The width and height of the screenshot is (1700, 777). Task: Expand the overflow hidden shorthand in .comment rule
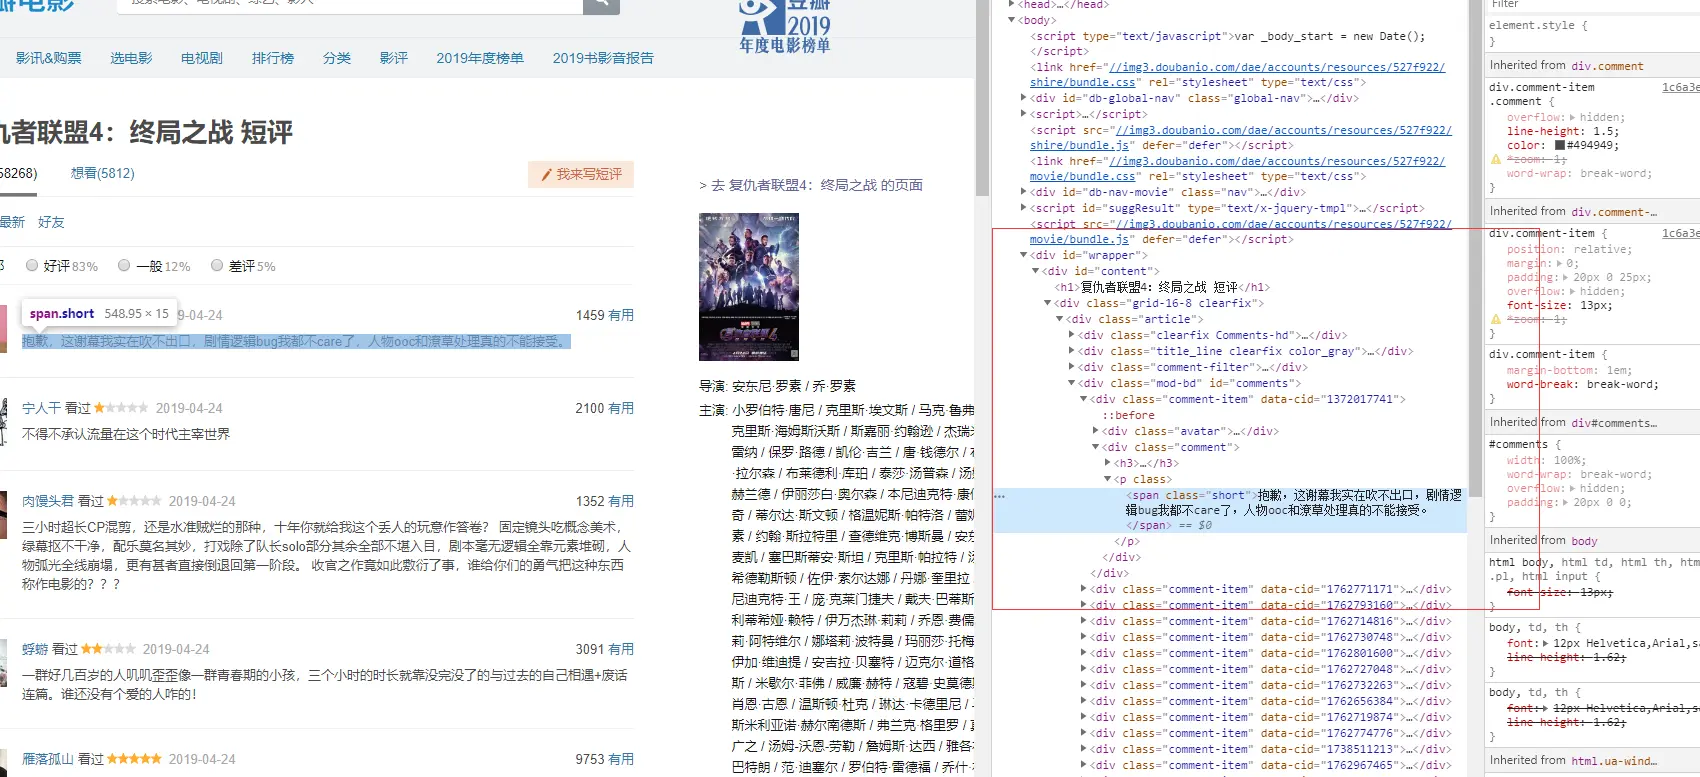(x=1572, y=117)
